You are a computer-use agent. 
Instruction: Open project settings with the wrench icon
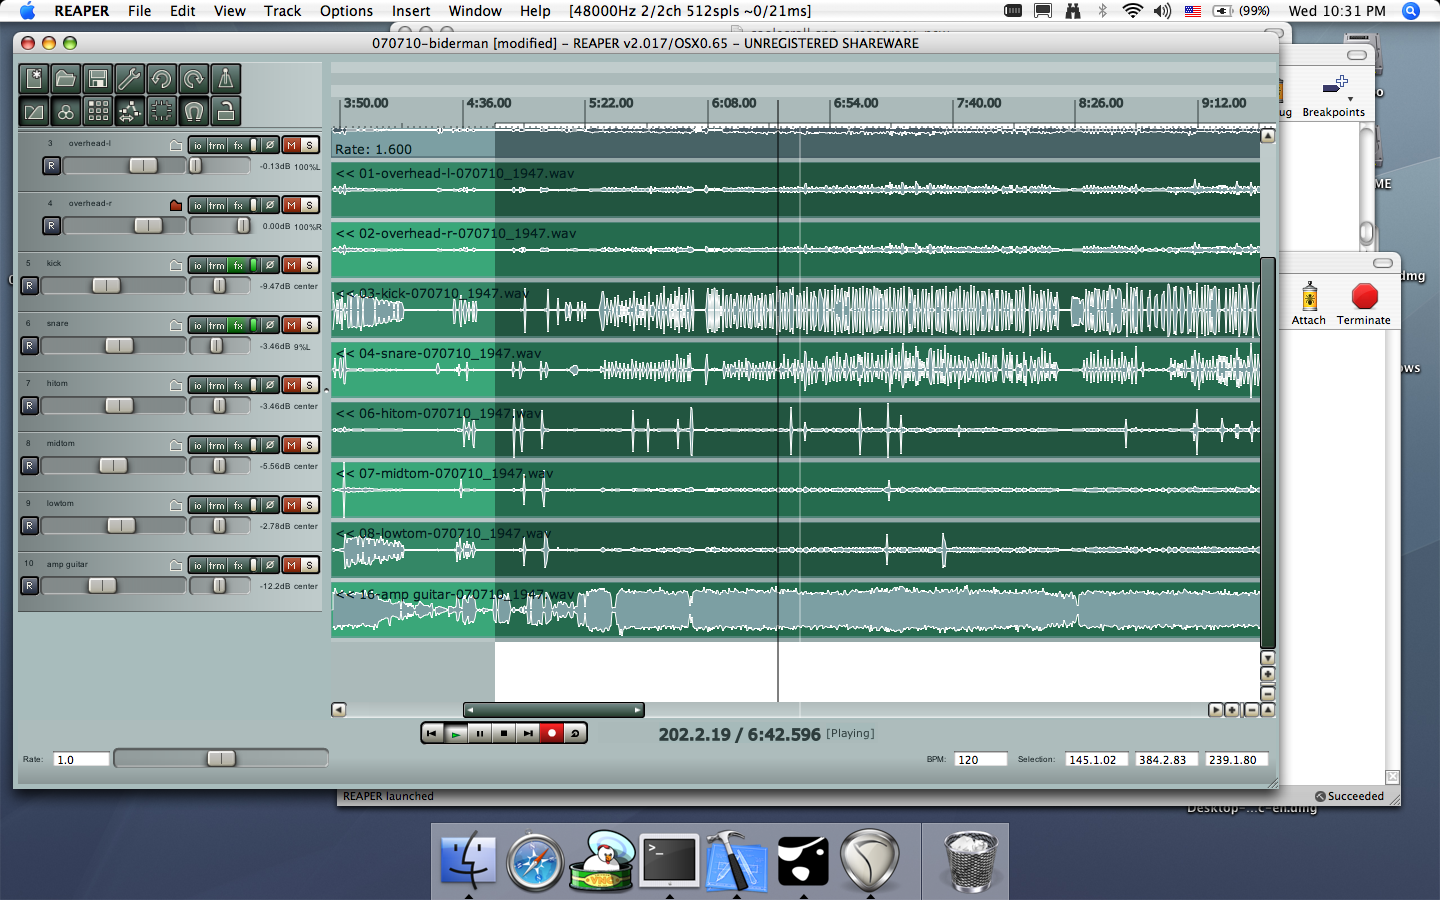(129, 77)
